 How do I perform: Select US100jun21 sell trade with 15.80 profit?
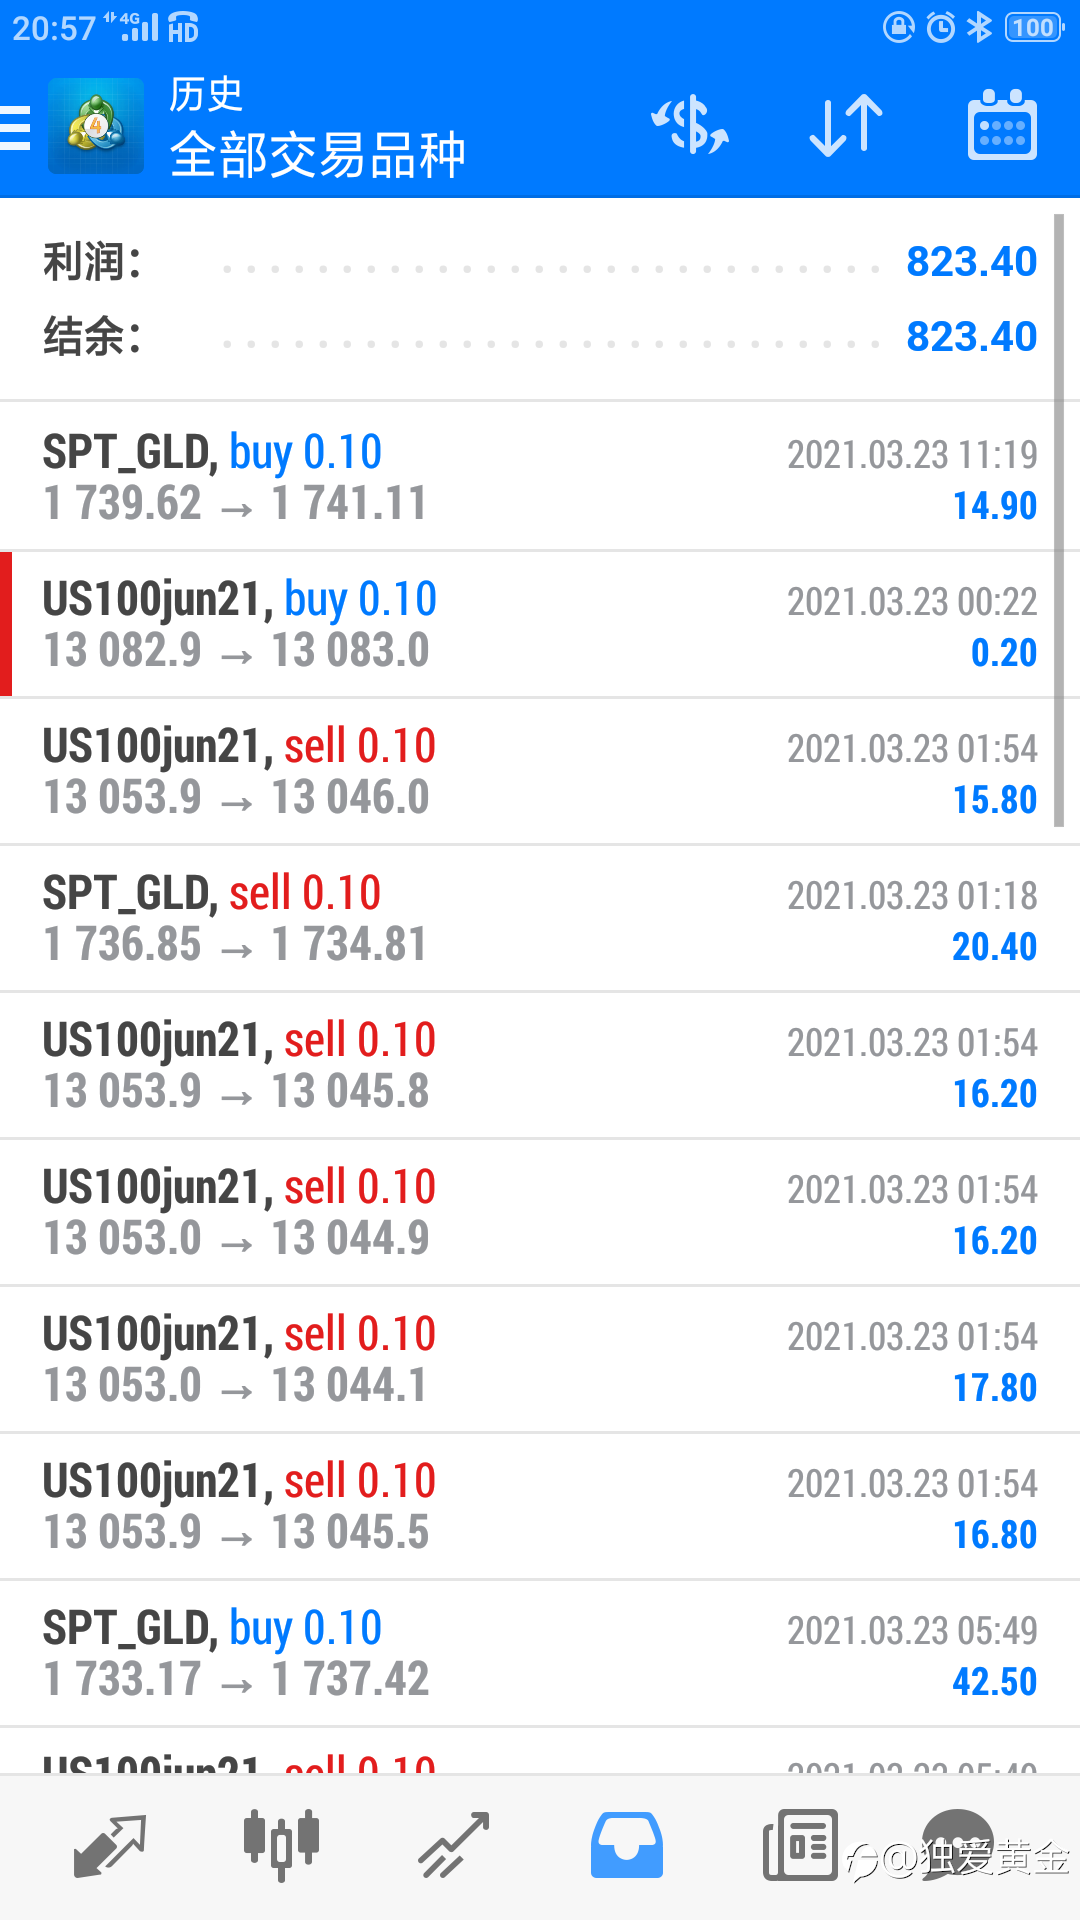click(540, 771)
